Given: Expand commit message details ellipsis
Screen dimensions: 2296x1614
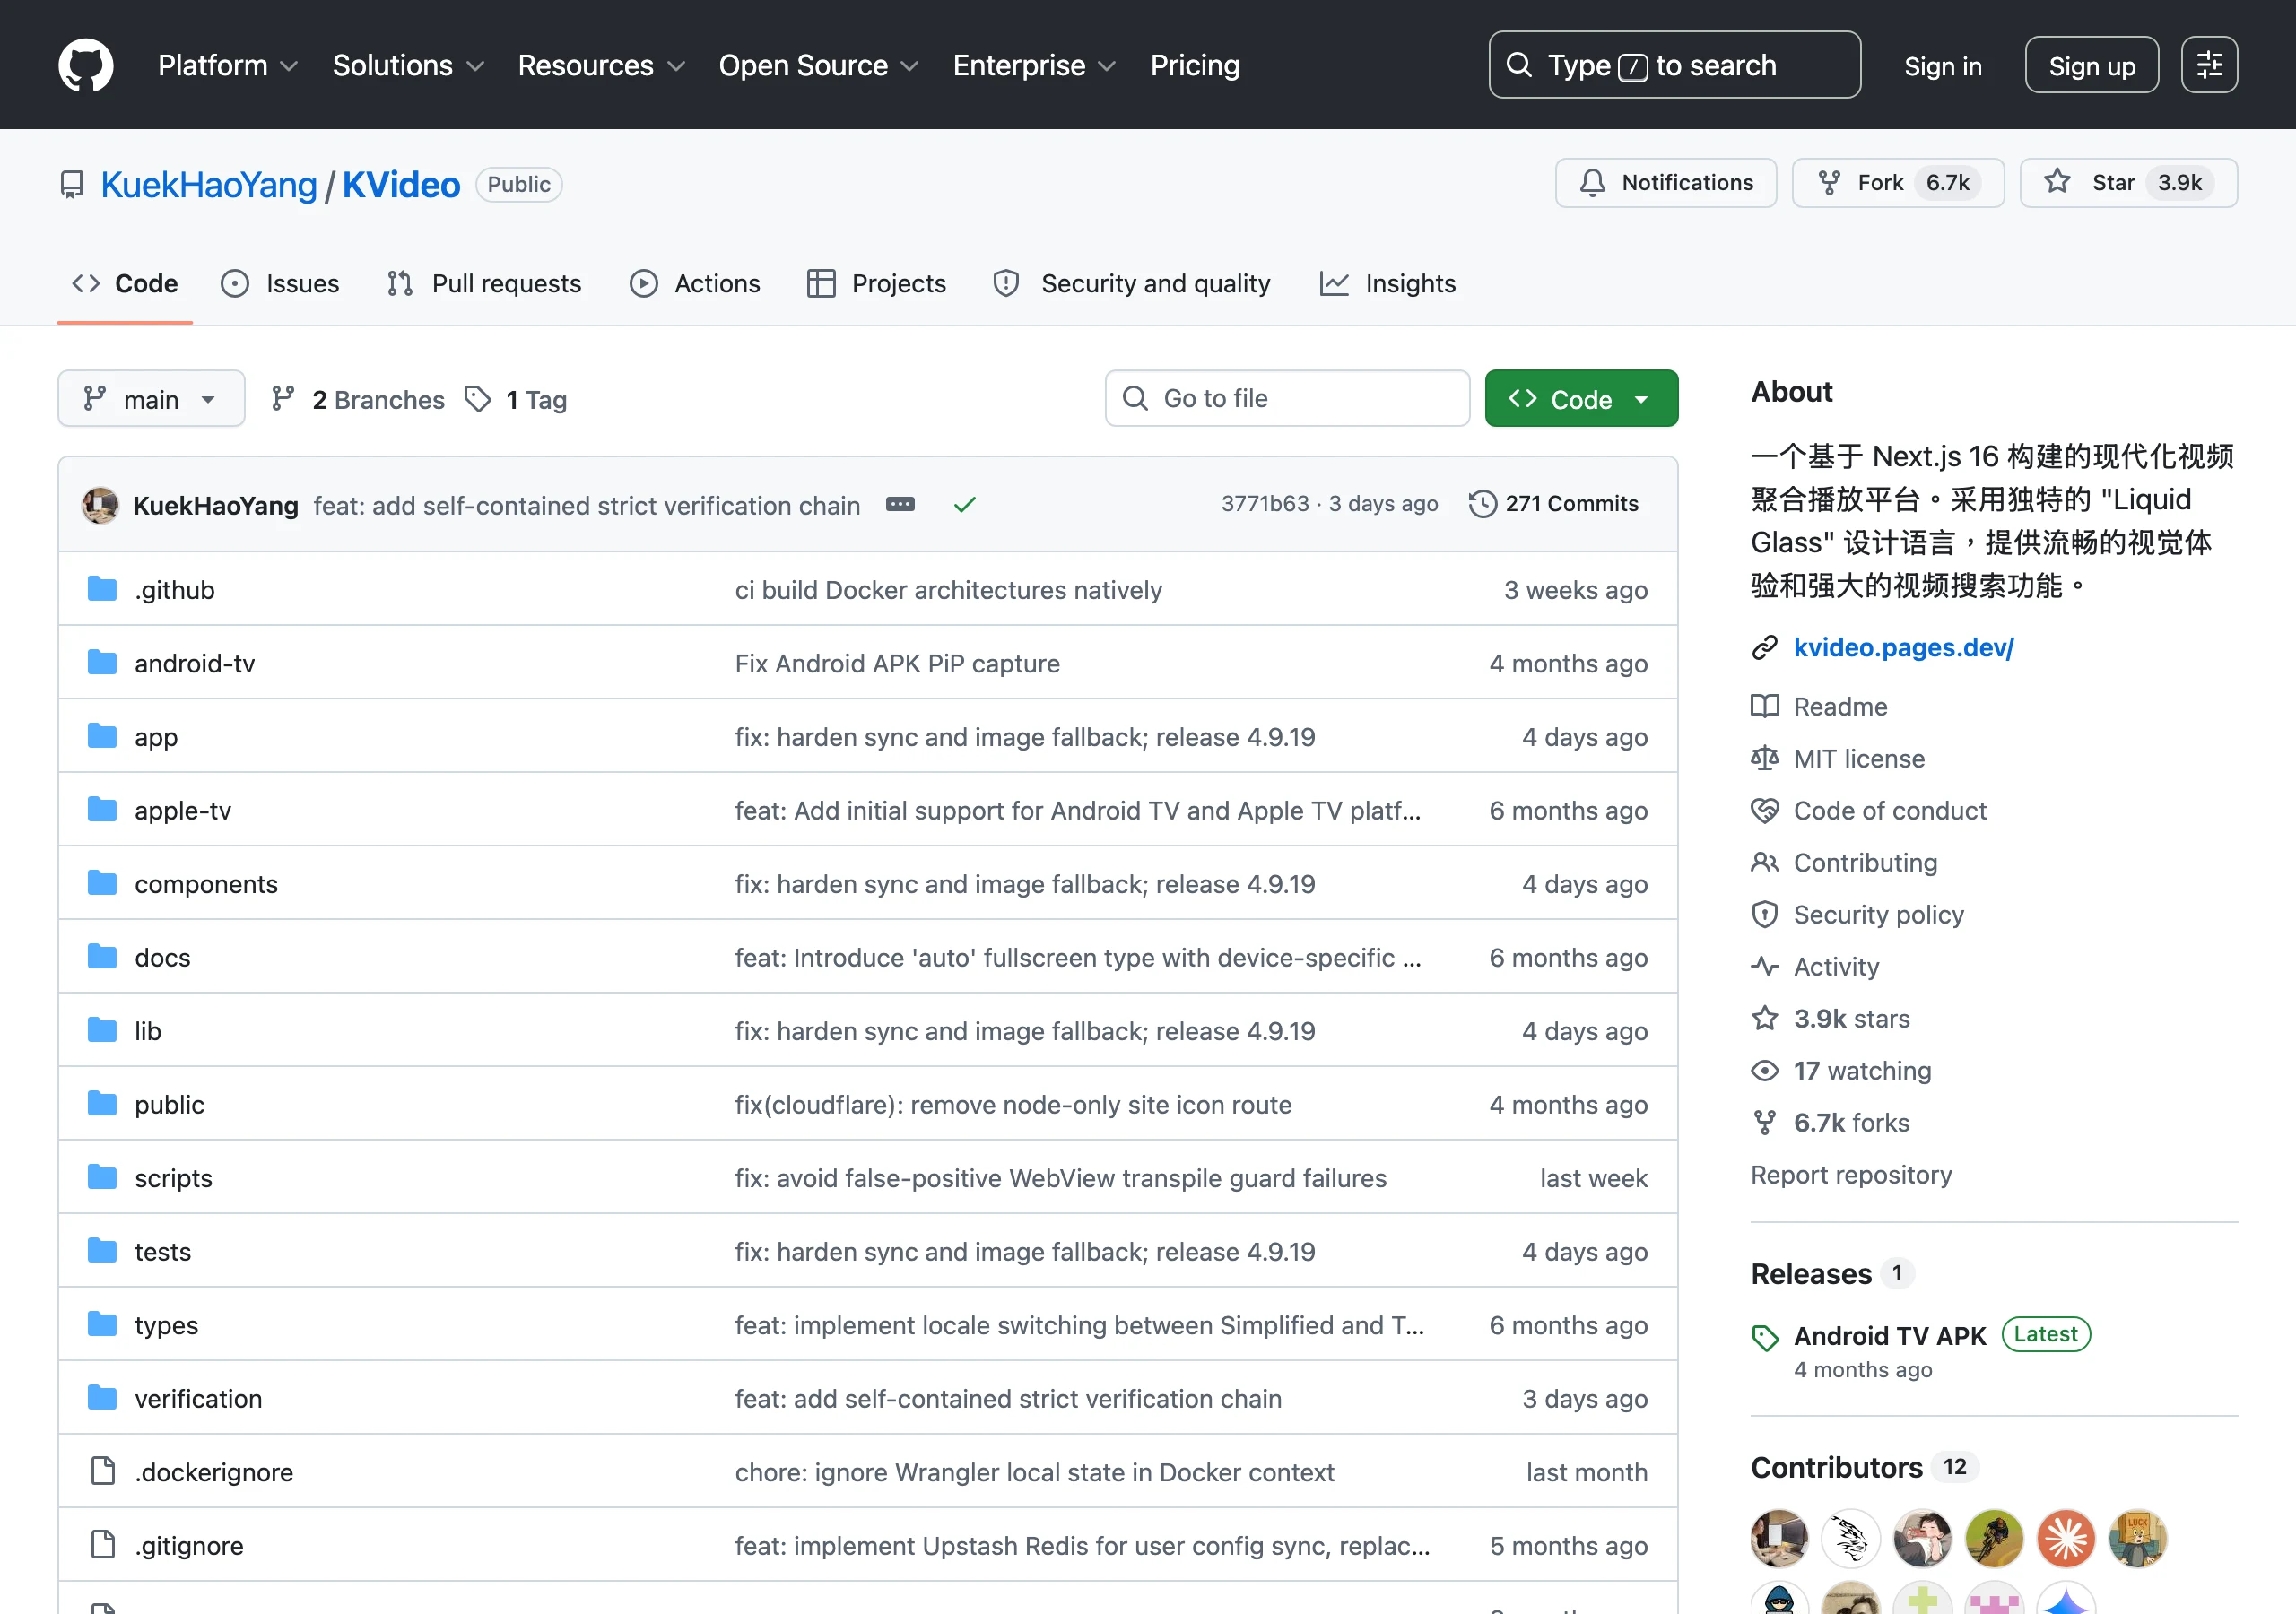Looking at the screenshot, I should (900, 504).
